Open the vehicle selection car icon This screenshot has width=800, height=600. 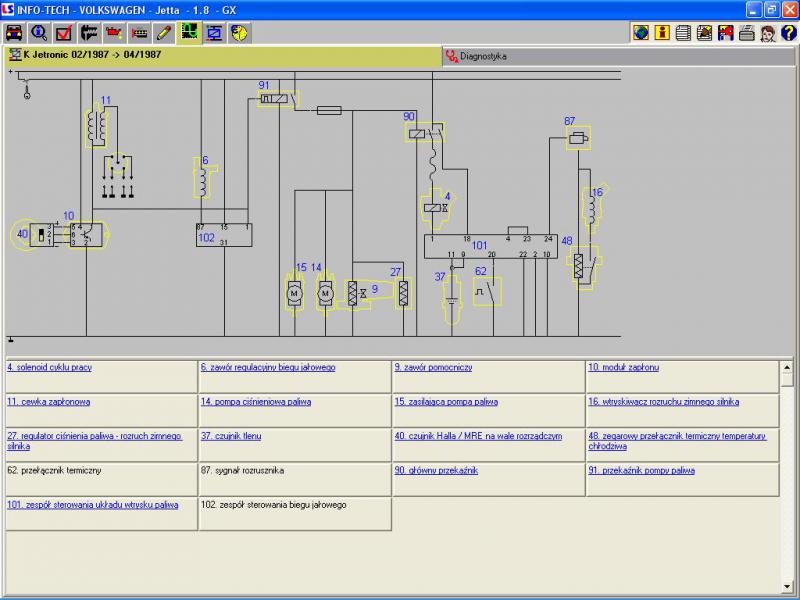[x=14, y=33]
